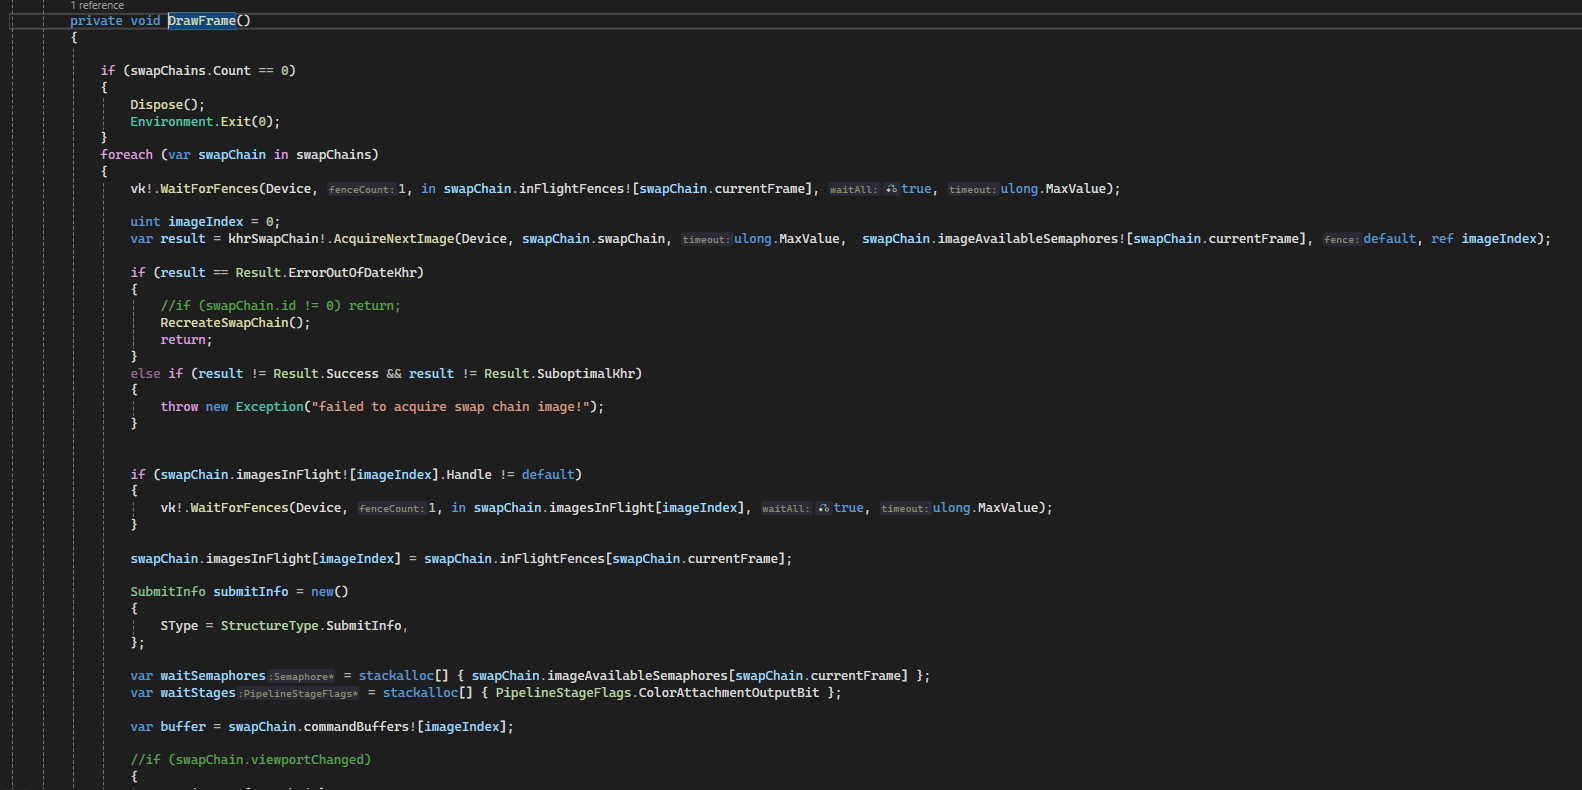
Task: Click the AcquireNextImage method call
Action: click(394, 239)
